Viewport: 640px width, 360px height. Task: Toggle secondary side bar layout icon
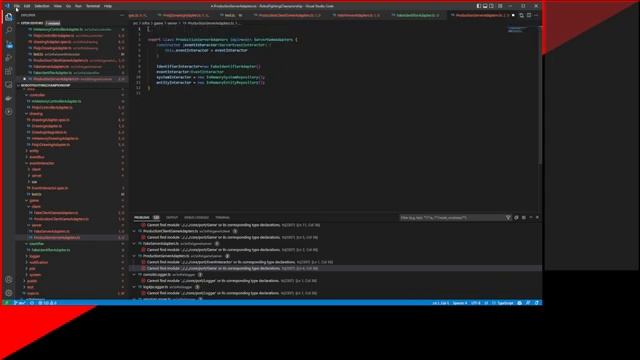[491, 6]
